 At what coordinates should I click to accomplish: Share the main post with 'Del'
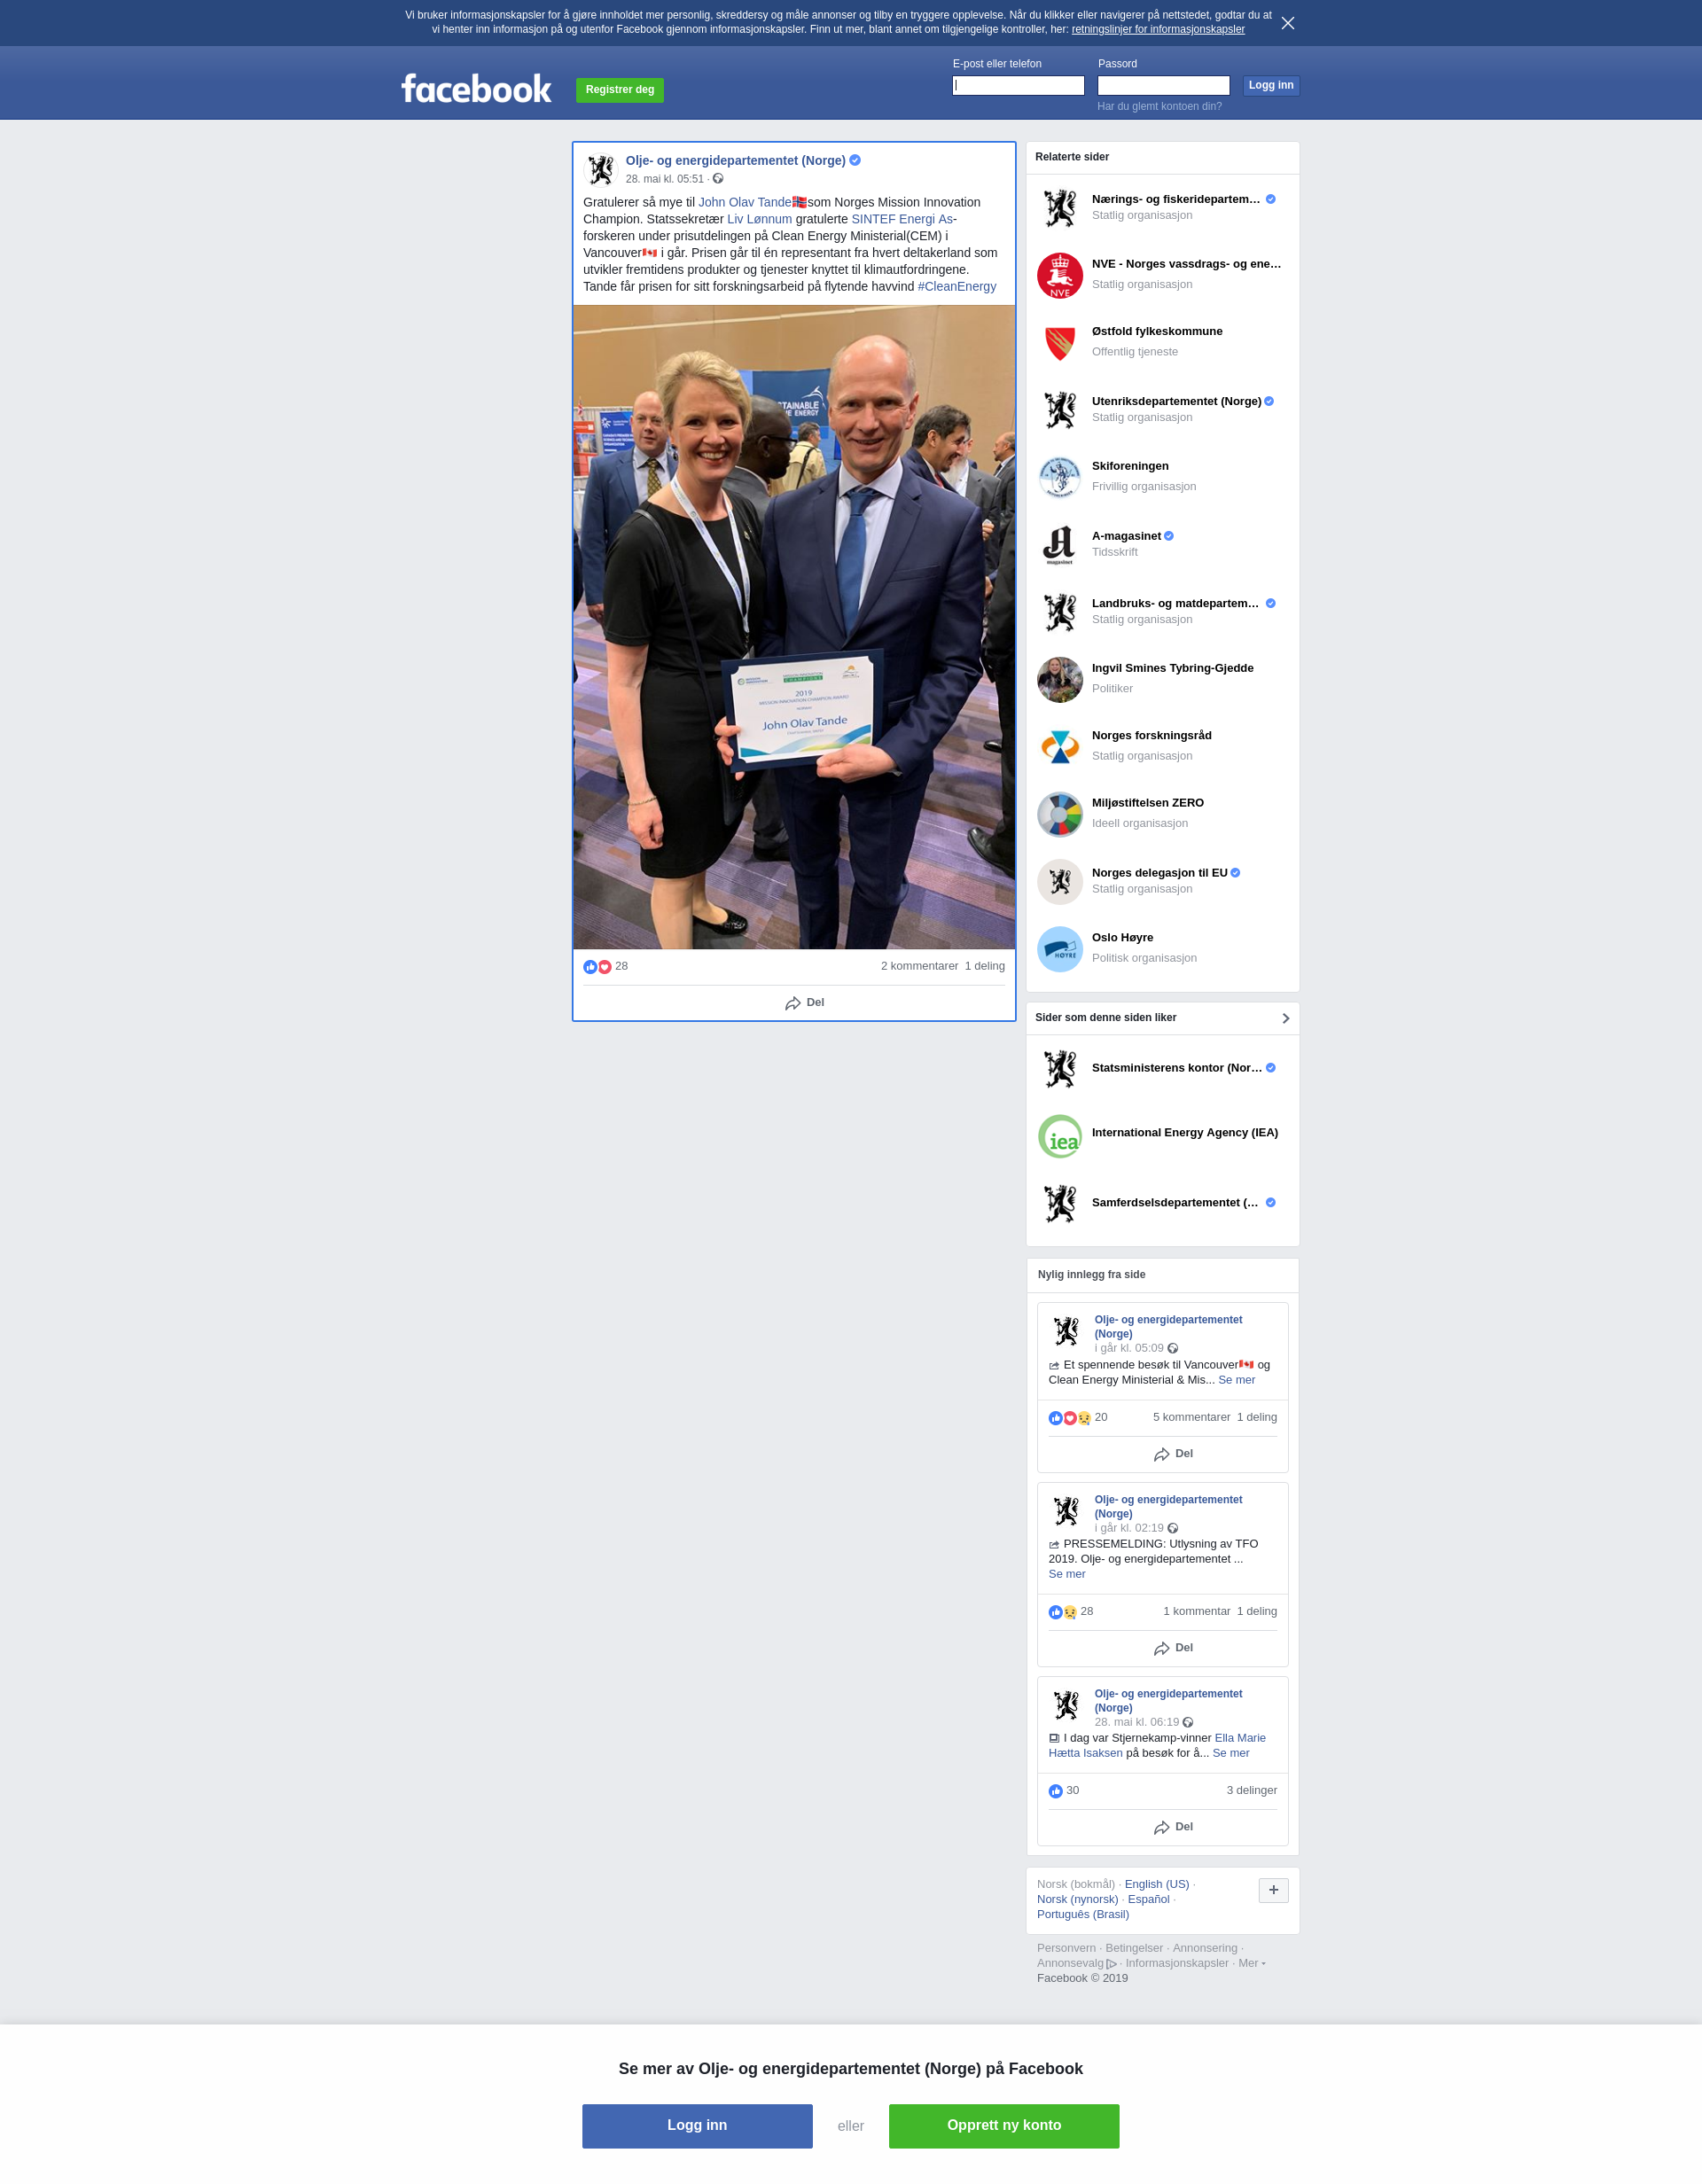coord(805,1003)
